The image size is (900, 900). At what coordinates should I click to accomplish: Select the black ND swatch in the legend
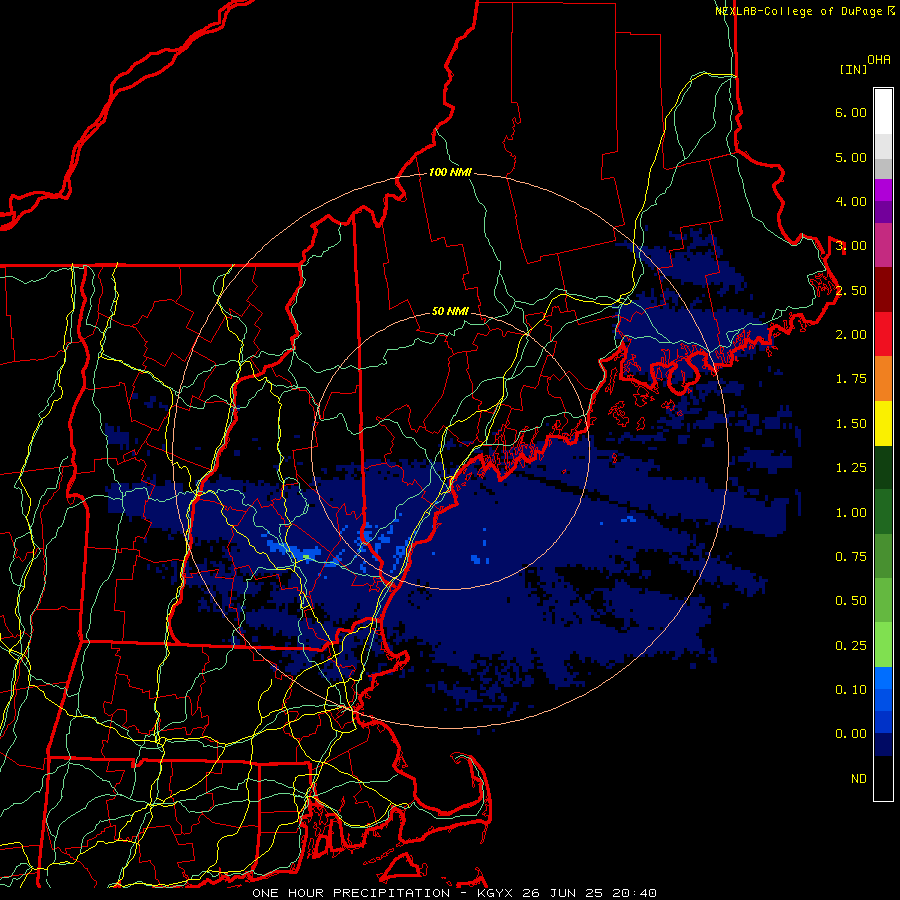[x=883, y=778]
